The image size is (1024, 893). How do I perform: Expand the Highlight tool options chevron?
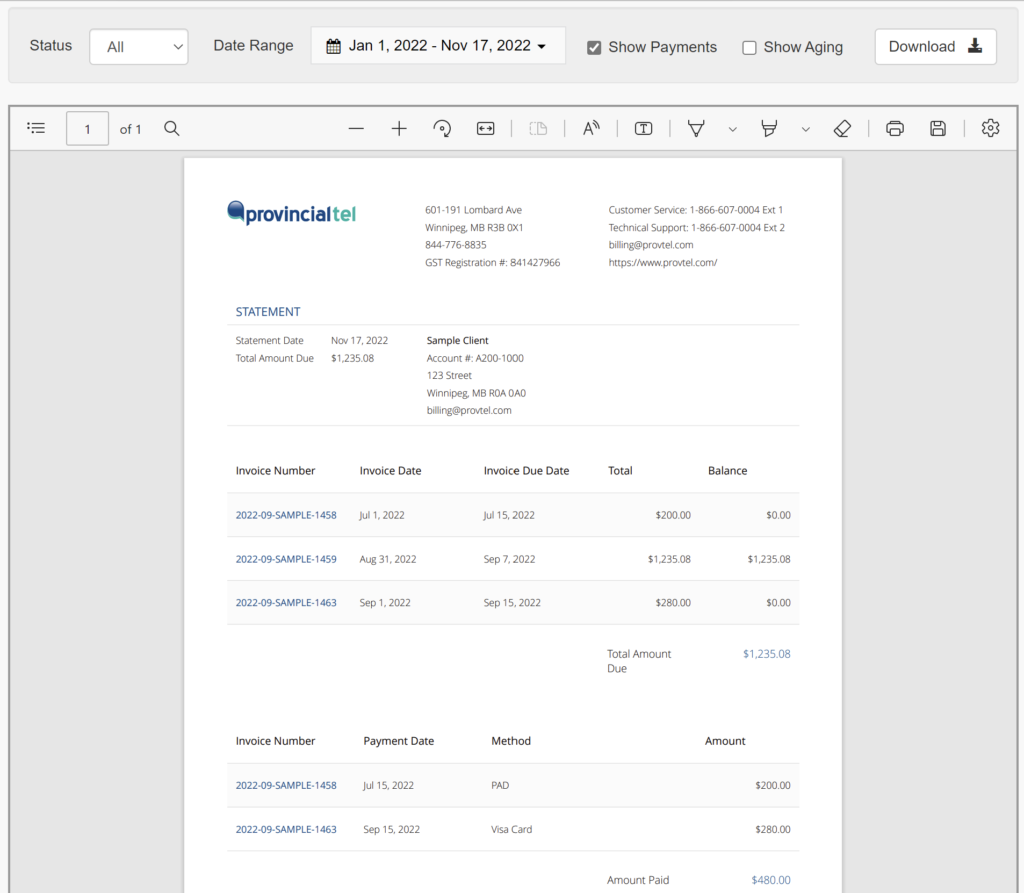pos(806,129)
